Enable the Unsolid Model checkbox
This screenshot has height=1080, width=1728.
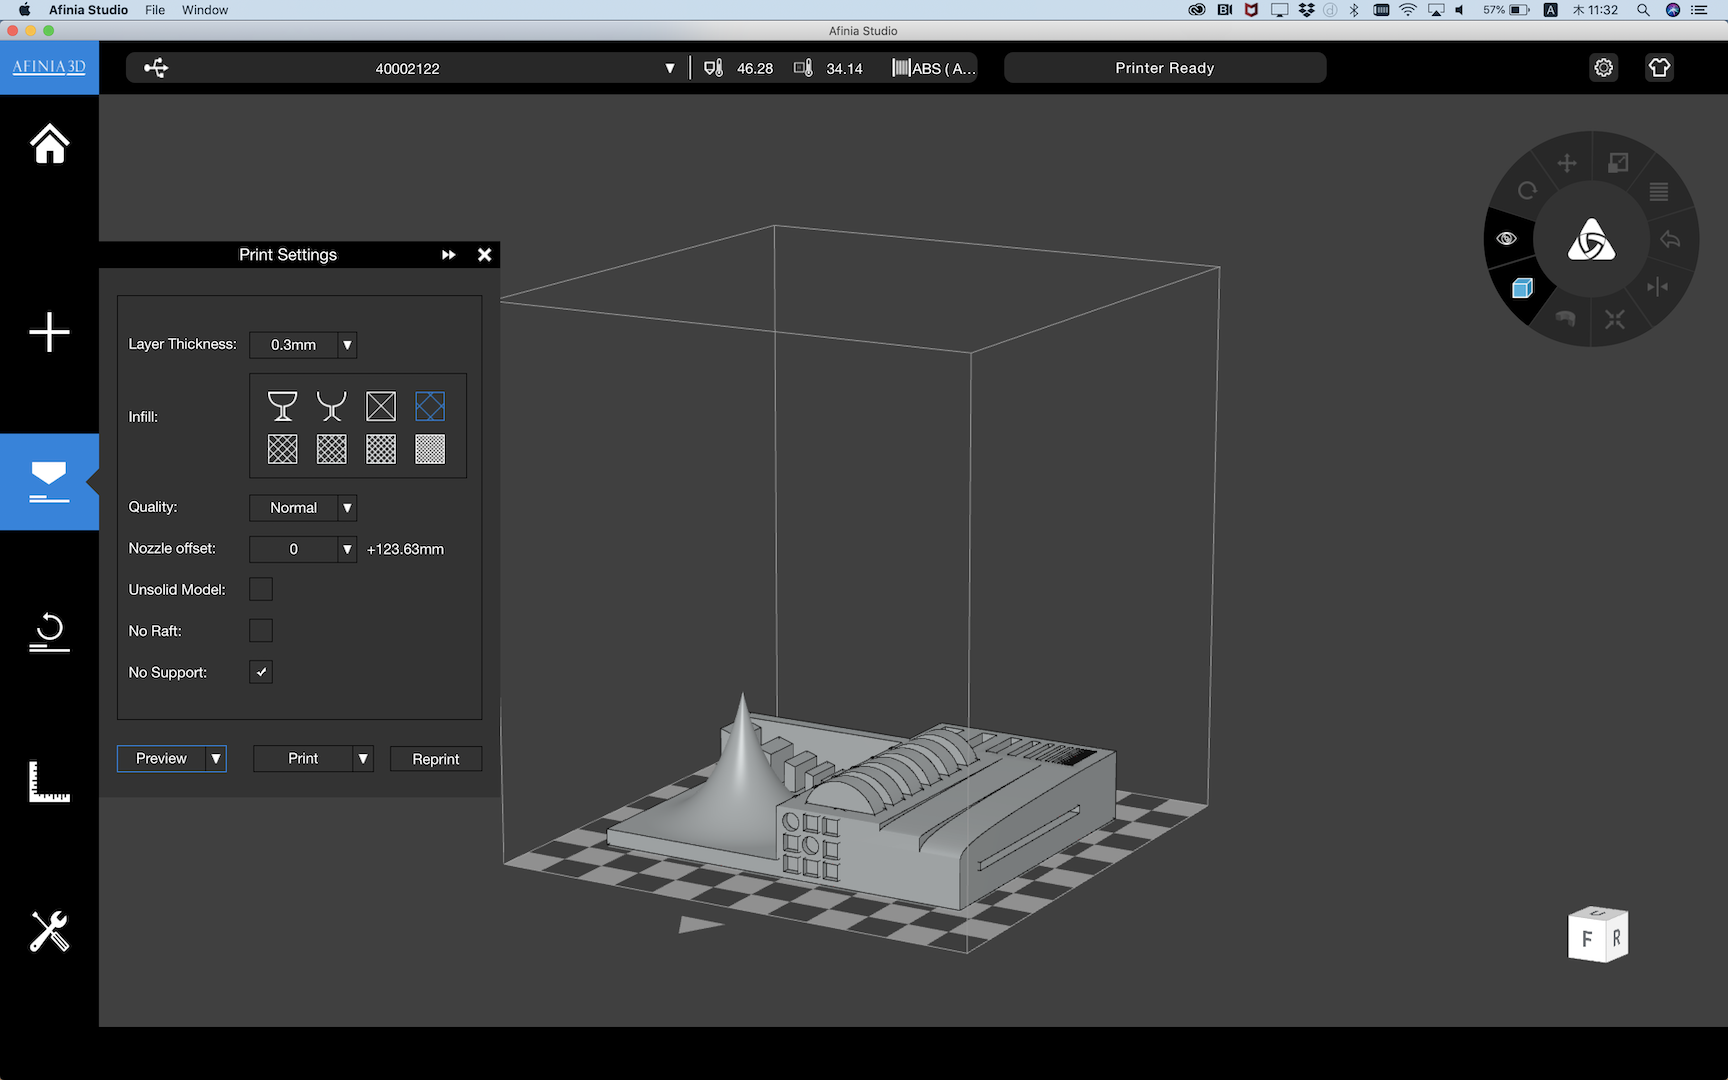tap(261, 589)
